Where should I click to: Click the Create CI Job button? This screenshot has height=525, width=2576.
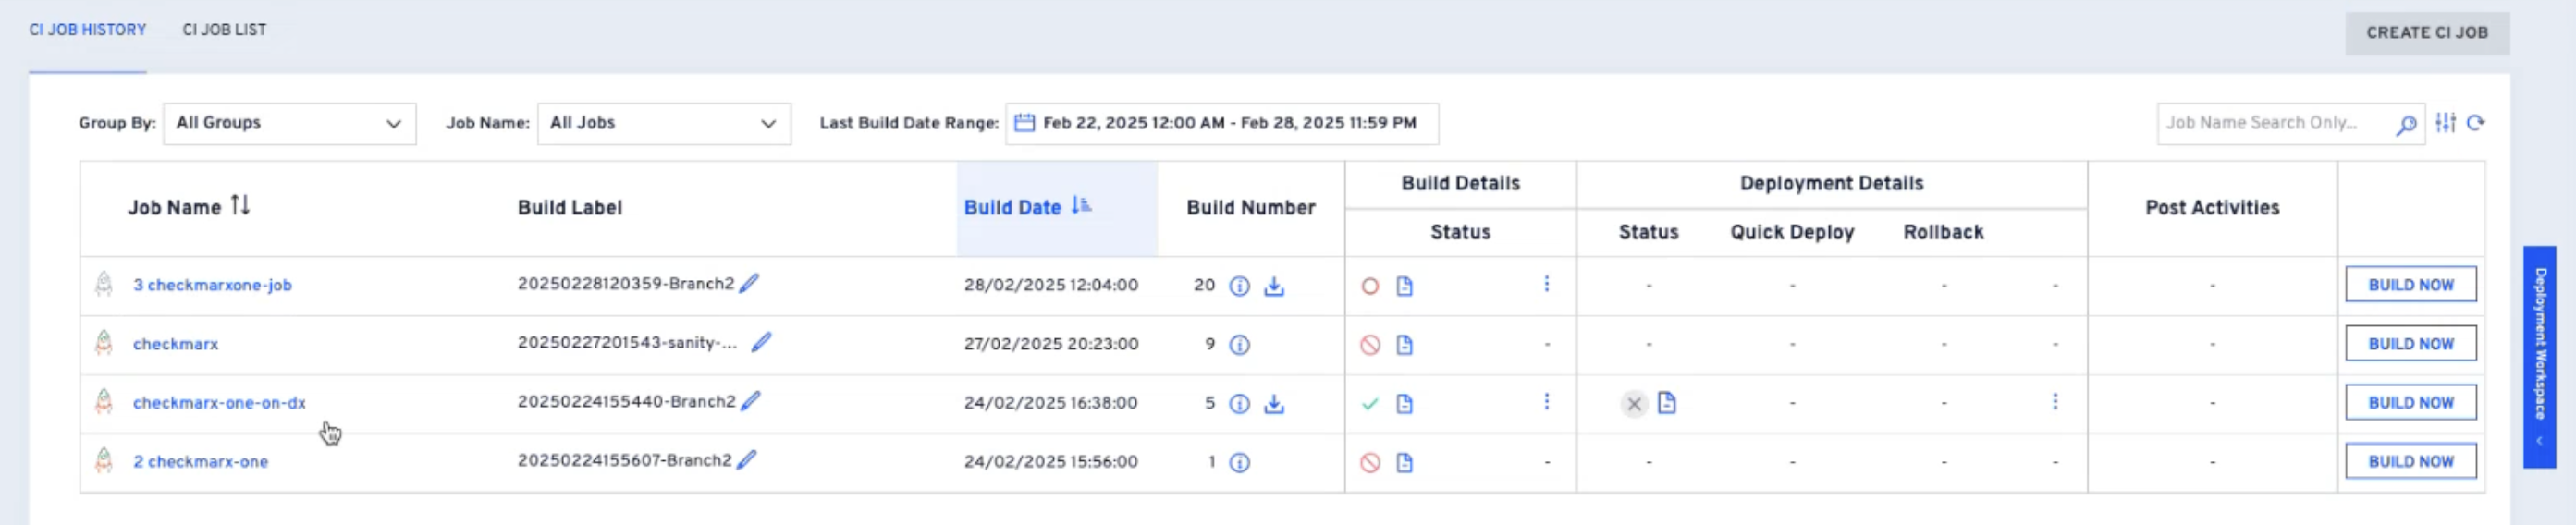[x=2426, y=33]
